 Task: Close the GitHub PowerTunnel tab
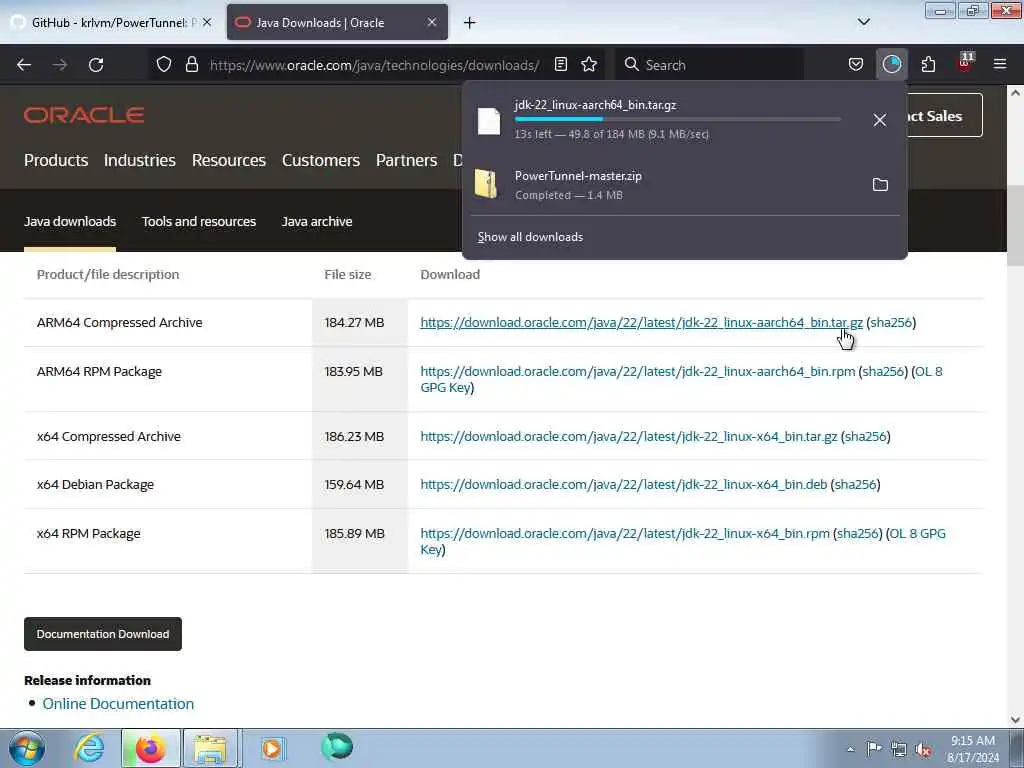point(207,22)
